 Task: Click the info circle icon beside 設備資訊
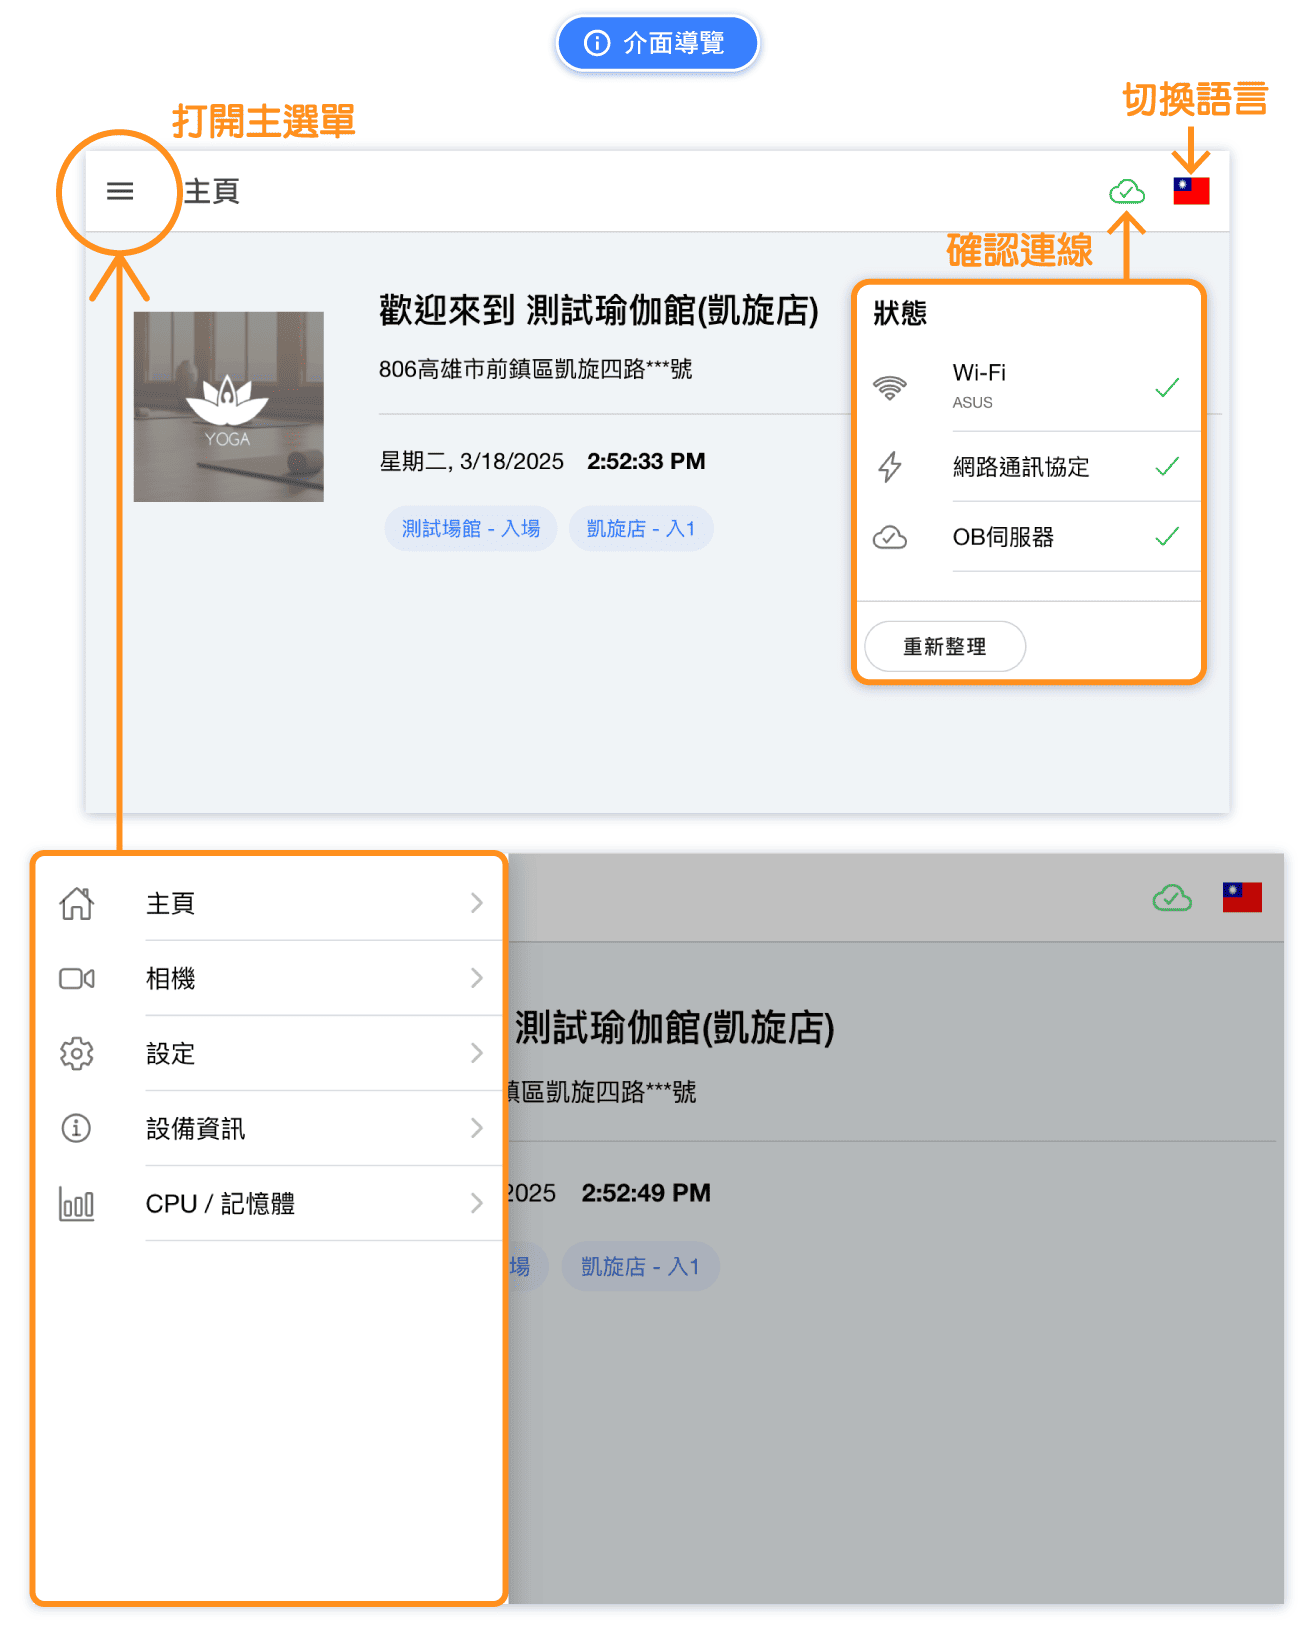tap(77, 1128)
